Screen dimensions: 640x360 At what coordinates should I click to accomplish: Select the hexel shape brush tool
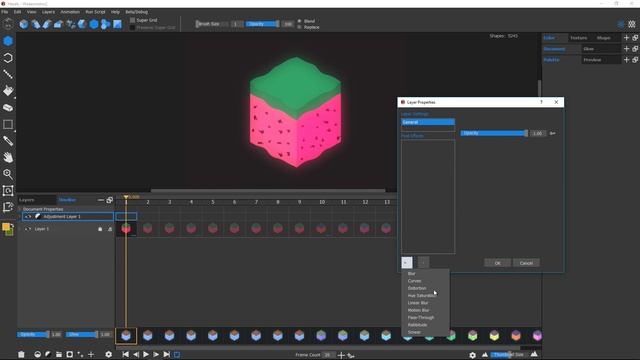pos(8,41)
